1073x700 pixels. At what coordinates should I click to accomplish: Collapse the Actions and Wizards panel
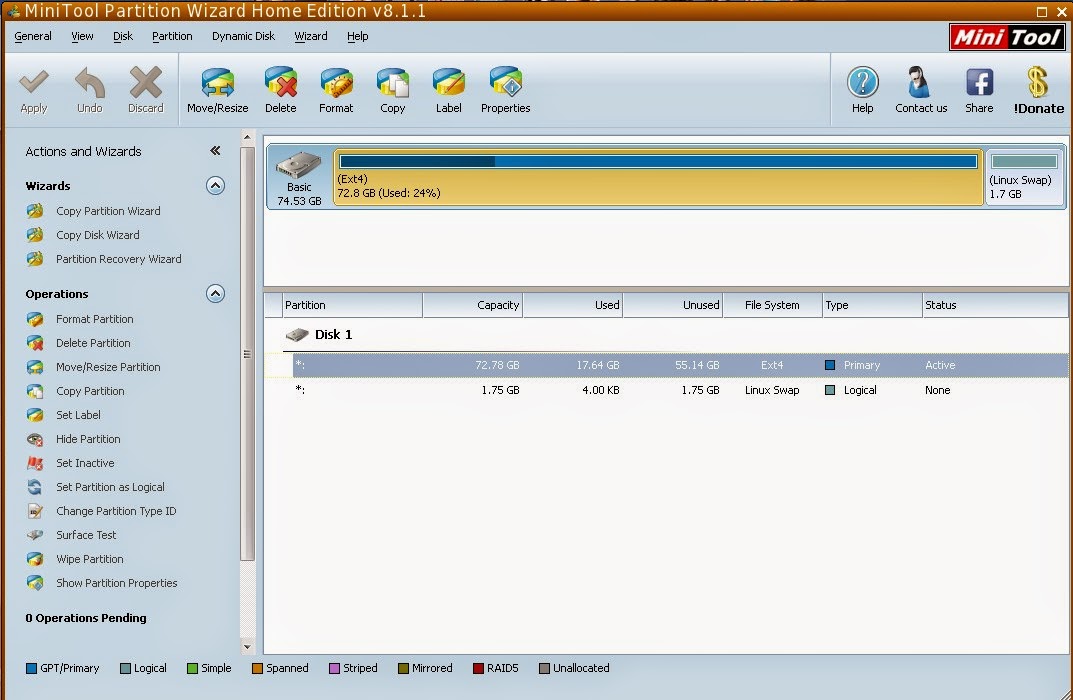tap(215, 151)
